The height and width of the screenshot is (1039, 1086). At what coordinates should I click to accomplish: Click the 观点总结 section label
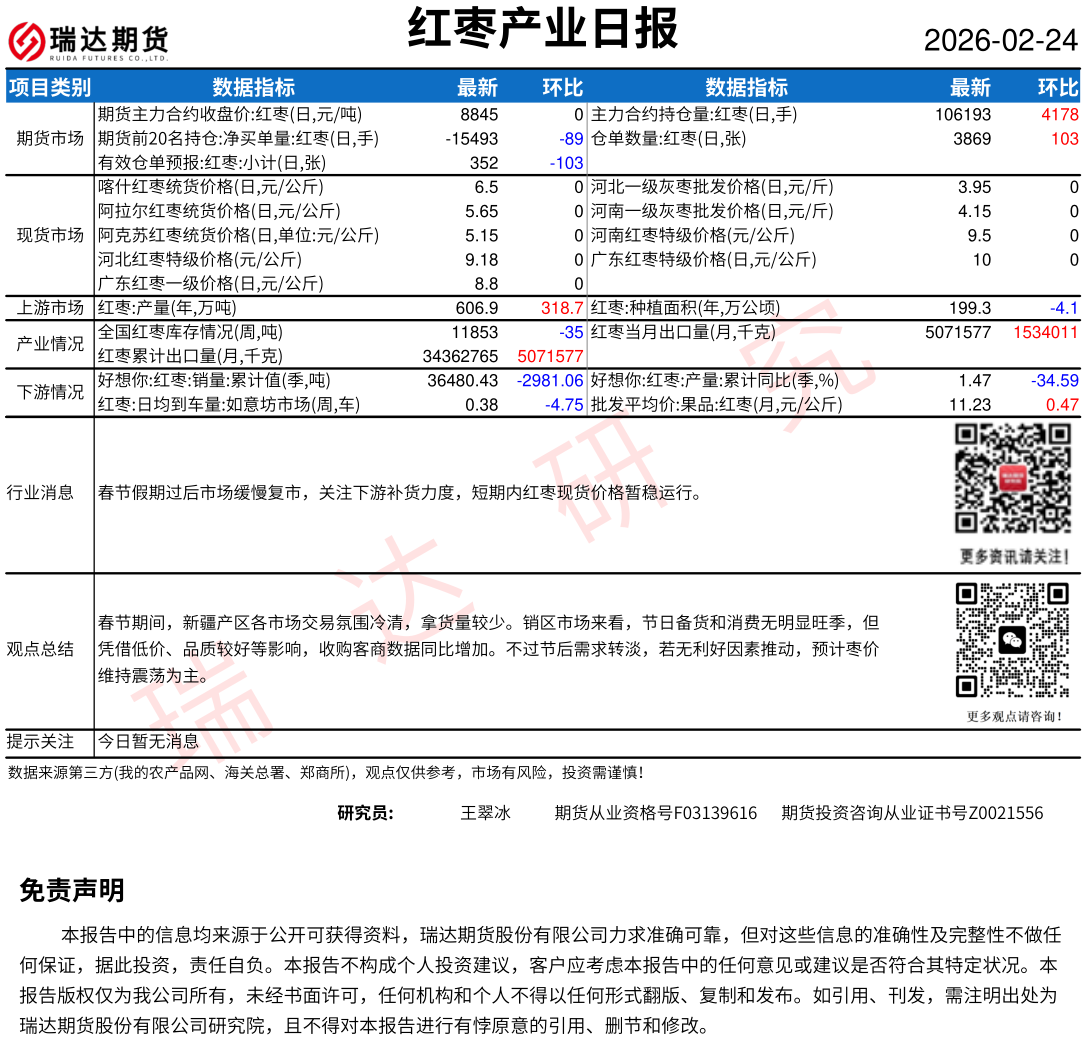tap(40, 649)
